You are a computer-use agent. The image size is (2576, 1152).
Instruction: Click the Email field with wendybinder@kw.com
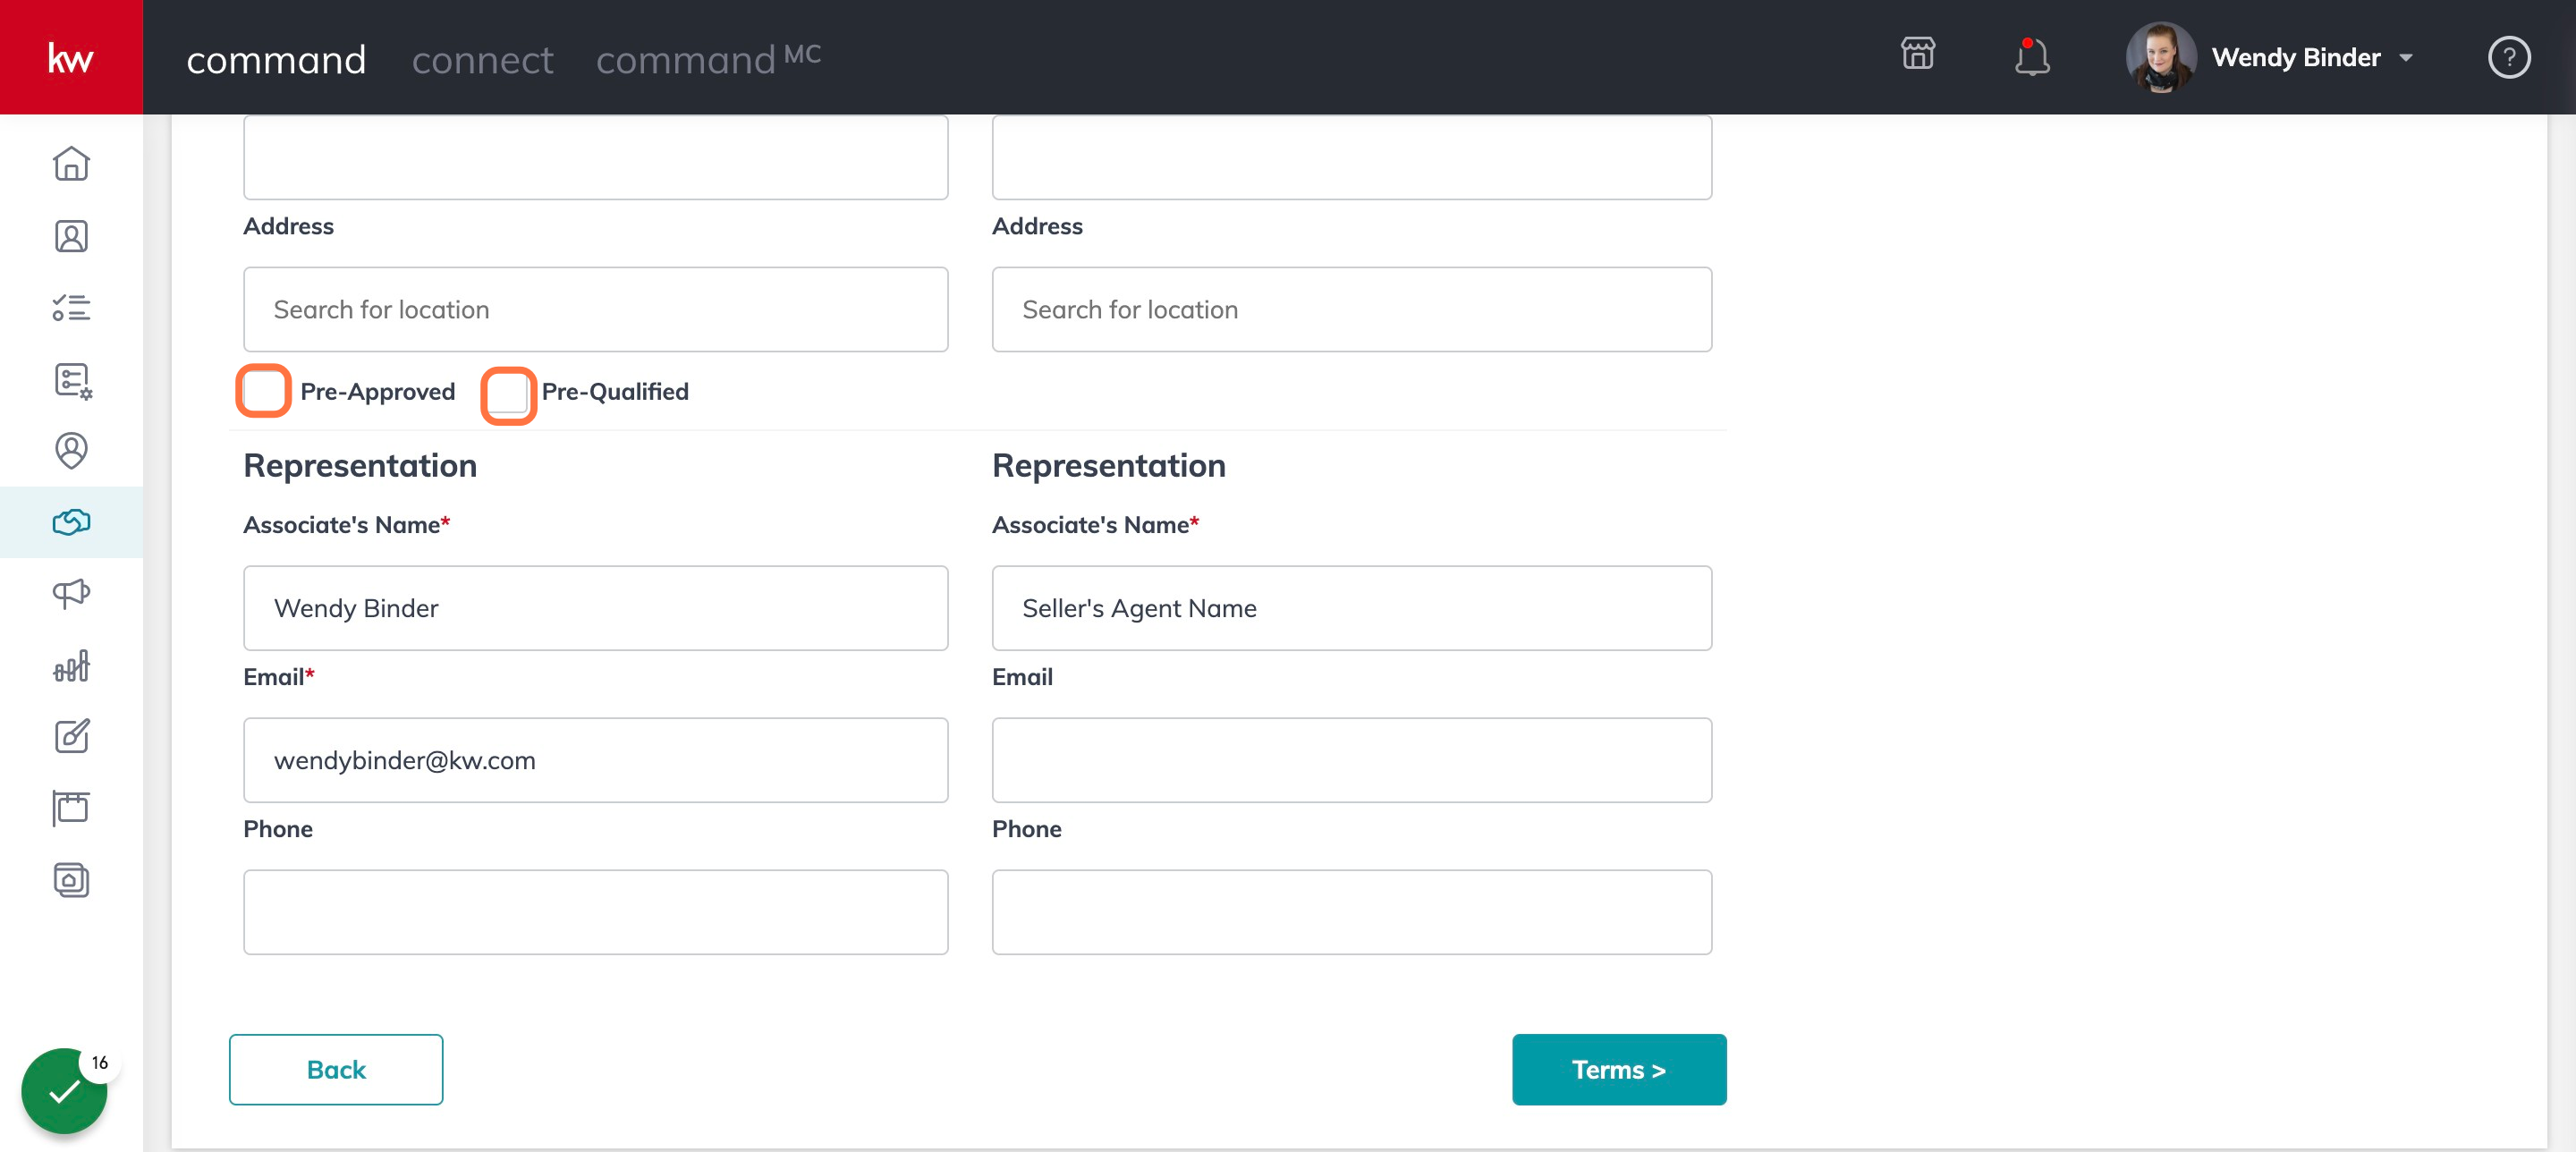click(x=596, y=760)
